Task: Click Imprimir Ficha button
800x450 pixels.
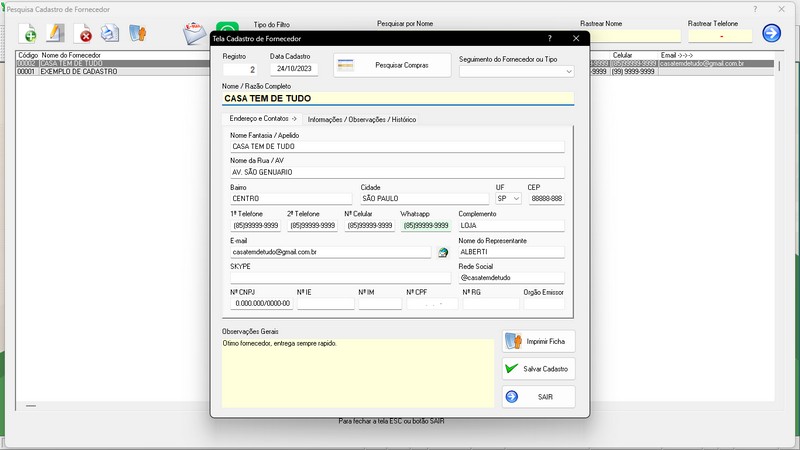Action: click(538, 341)
